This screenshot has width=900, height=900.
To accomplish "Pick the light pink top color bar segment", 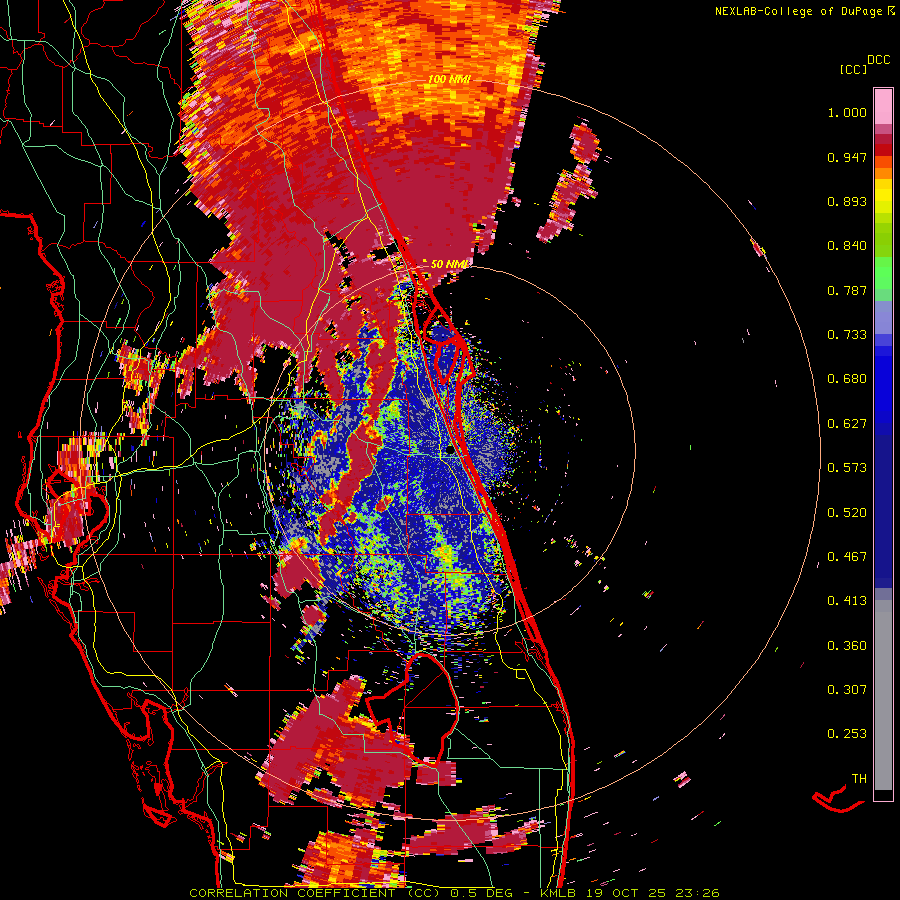I will (883, 107).
